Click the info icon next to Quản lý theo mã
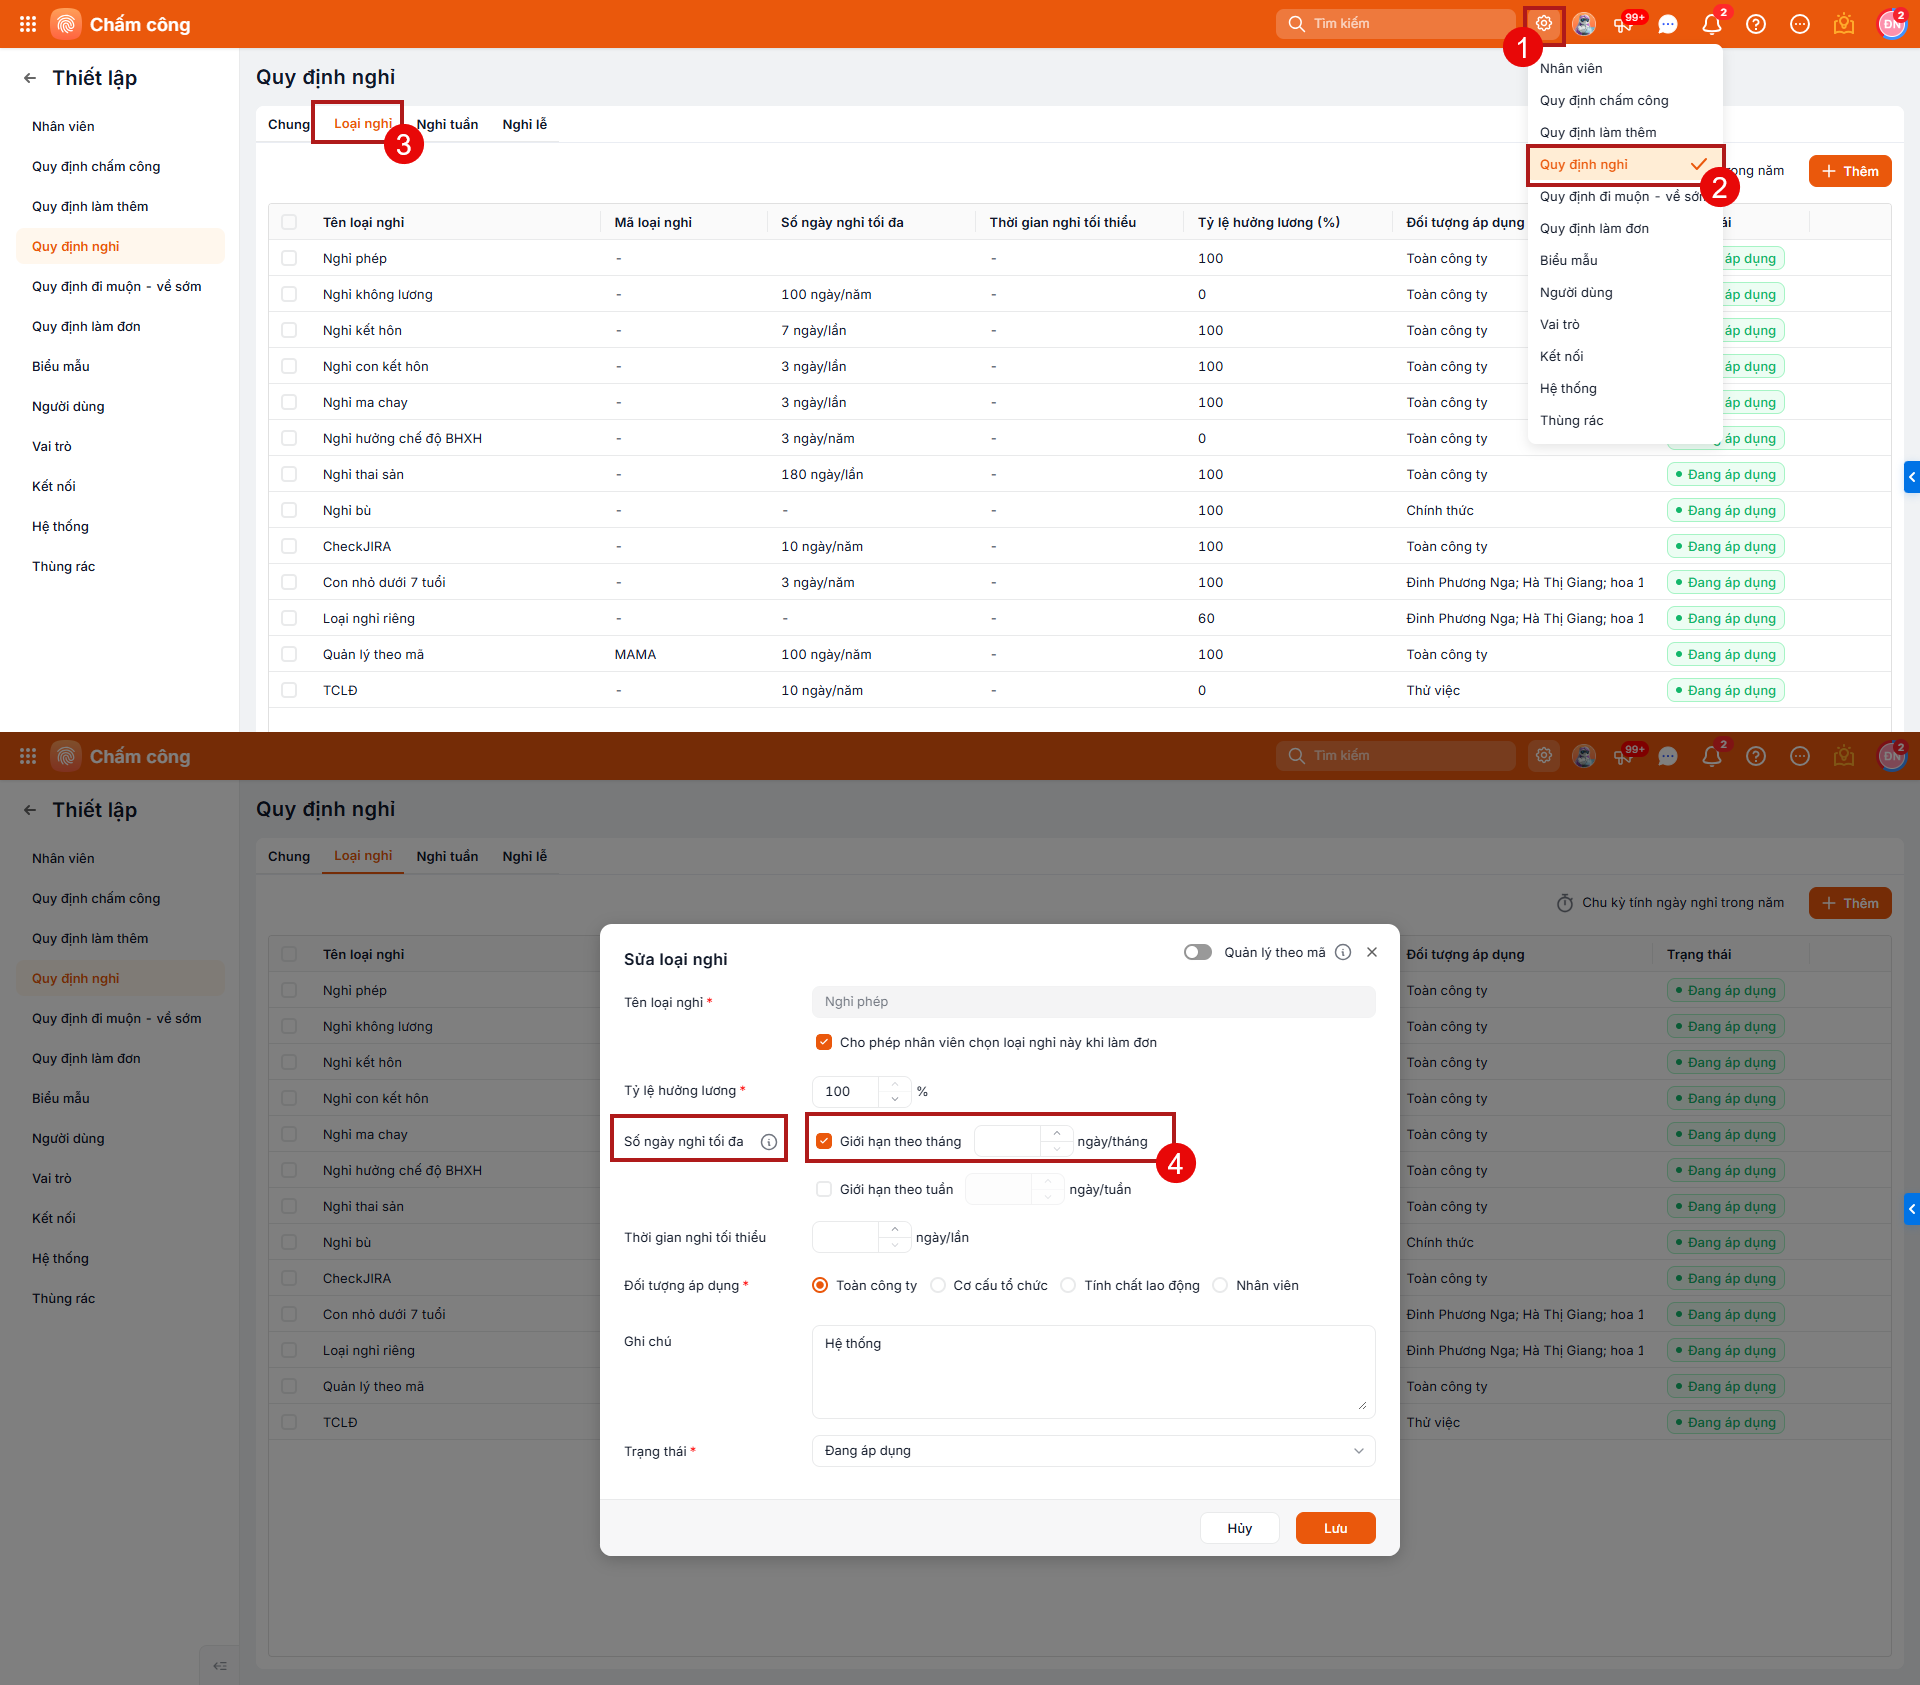 pyautogui.click(x=1343, y=952)
